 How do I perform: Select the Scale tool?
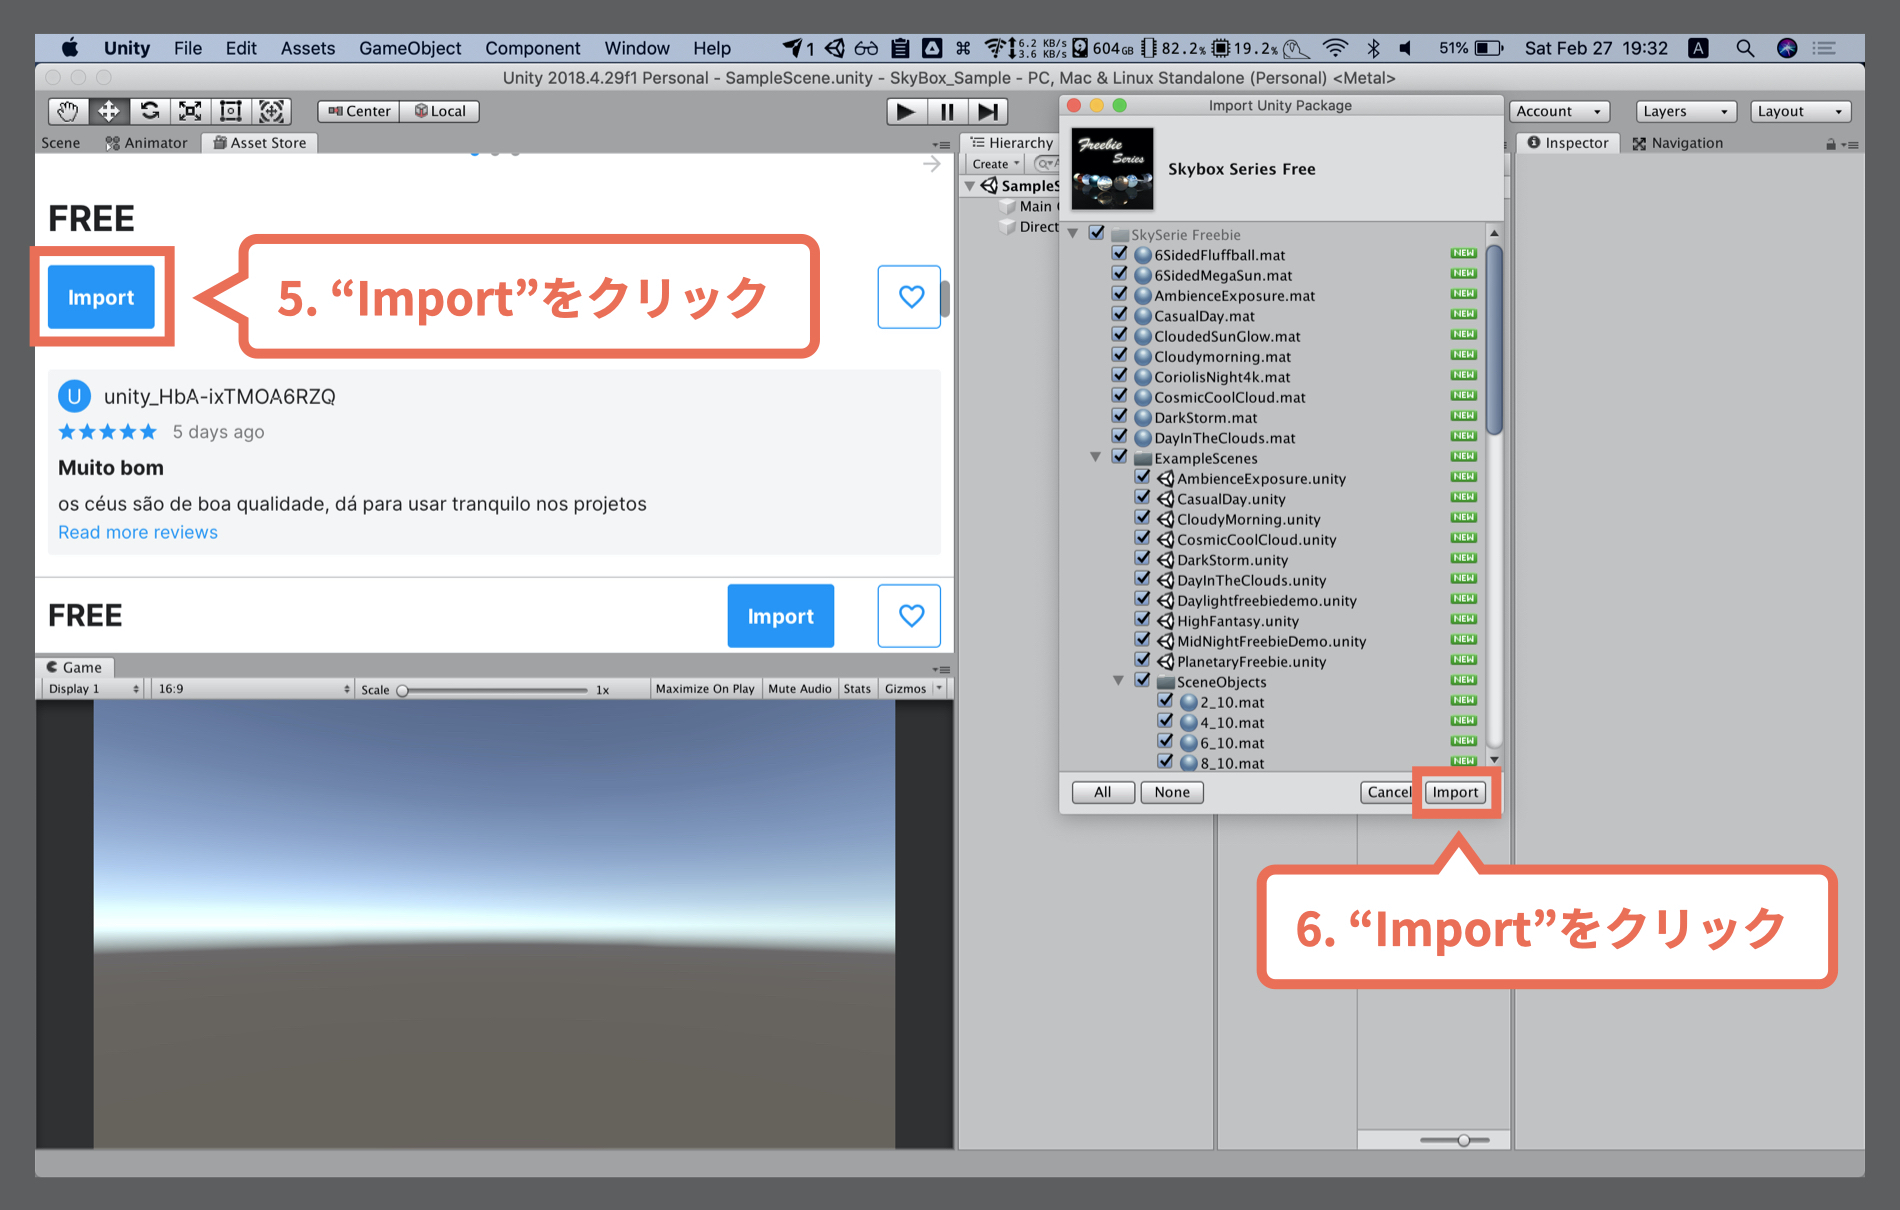(190, 111)
